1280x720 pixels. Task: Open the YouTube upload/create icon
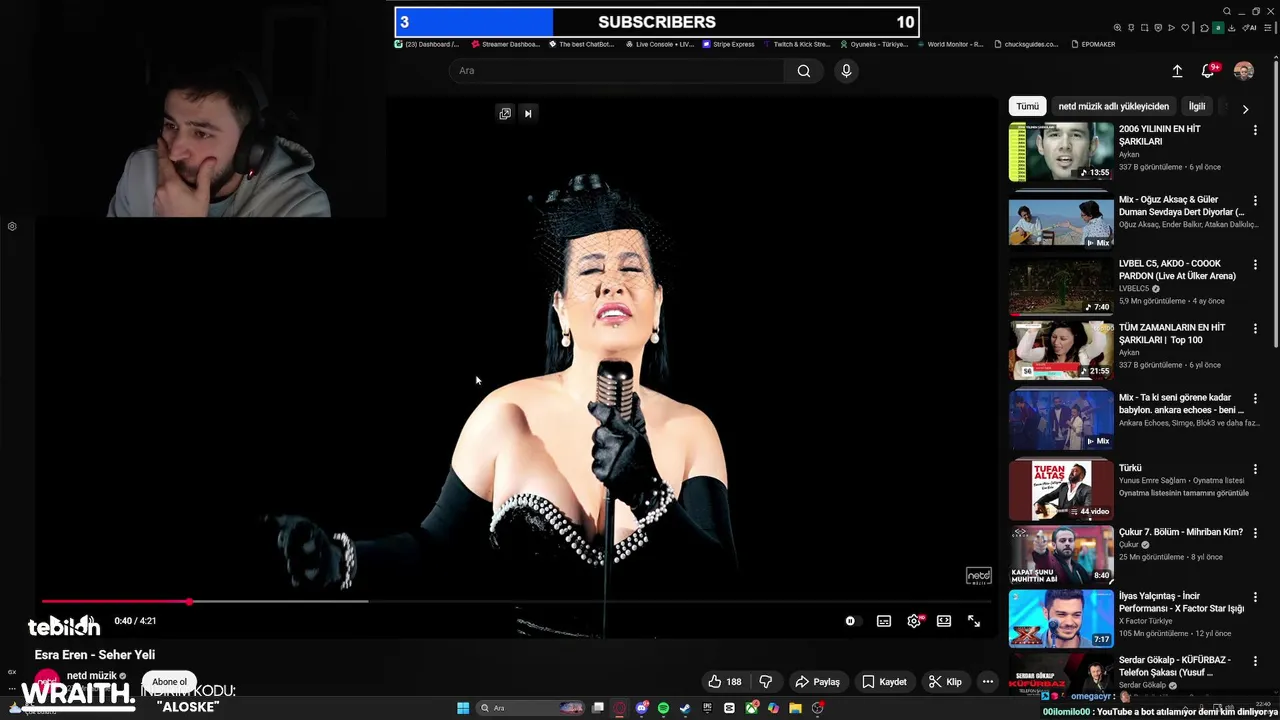[x=1177, y=71]
